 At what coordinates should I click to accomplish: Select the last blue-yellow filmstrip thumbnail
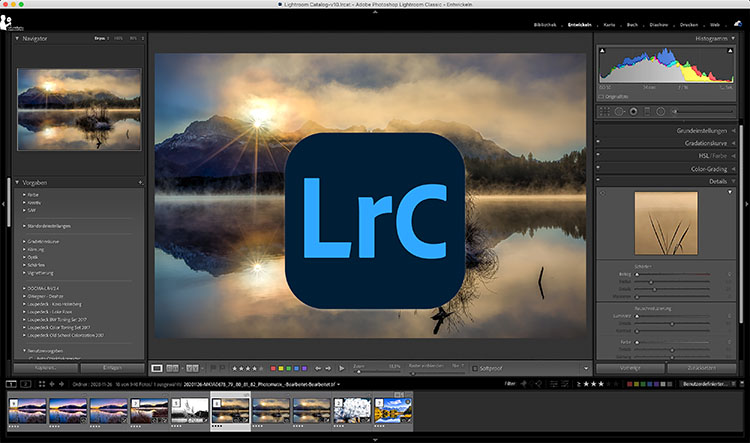(393, 411)
